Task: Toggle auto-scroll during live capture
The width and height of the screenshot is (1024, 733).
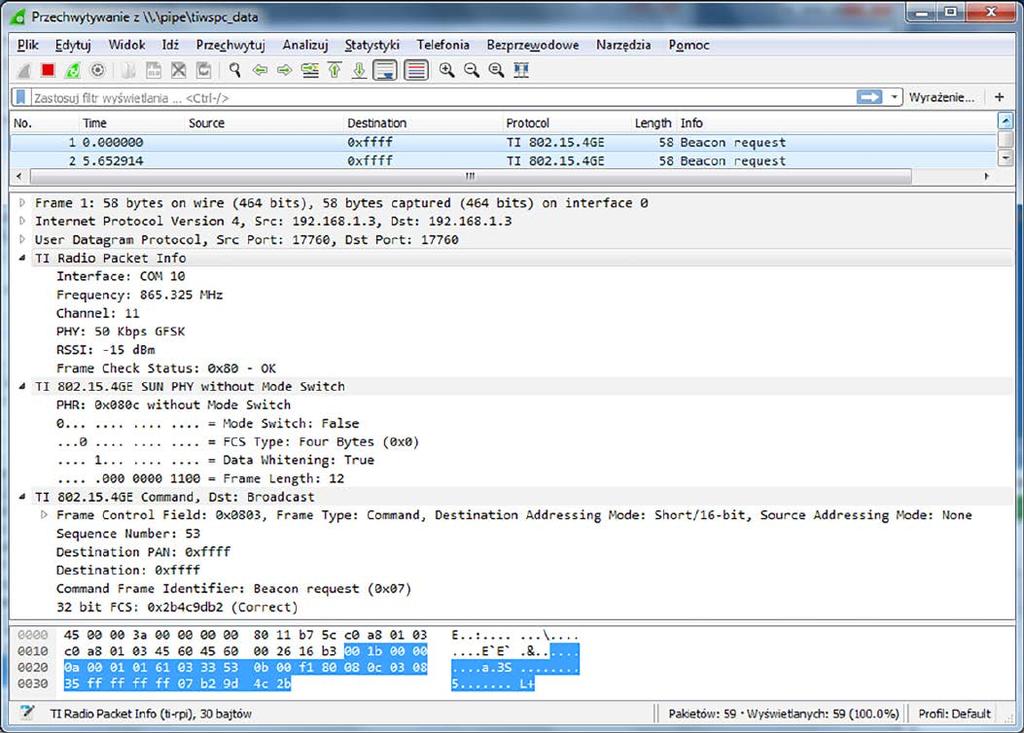Action: 385,70
